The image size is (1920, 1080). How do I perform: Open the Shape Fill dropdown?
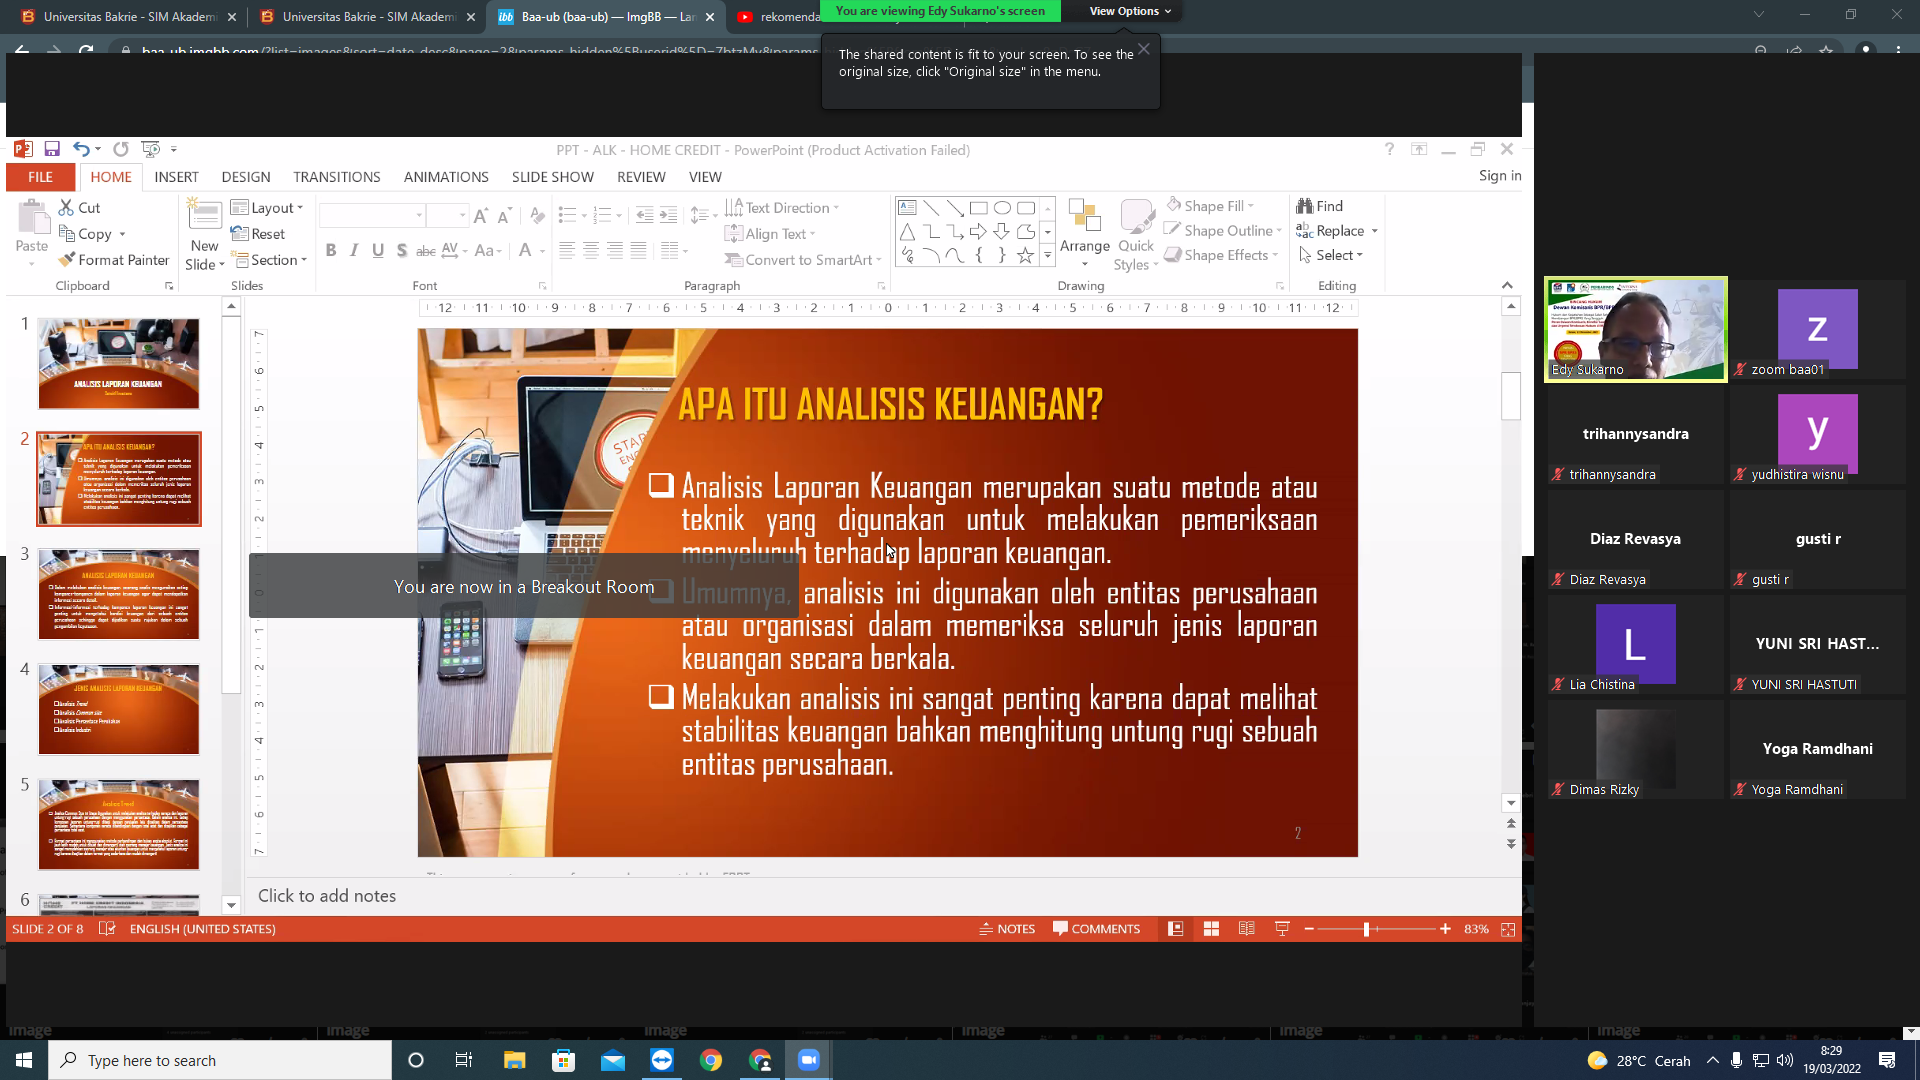(1210, 206)
